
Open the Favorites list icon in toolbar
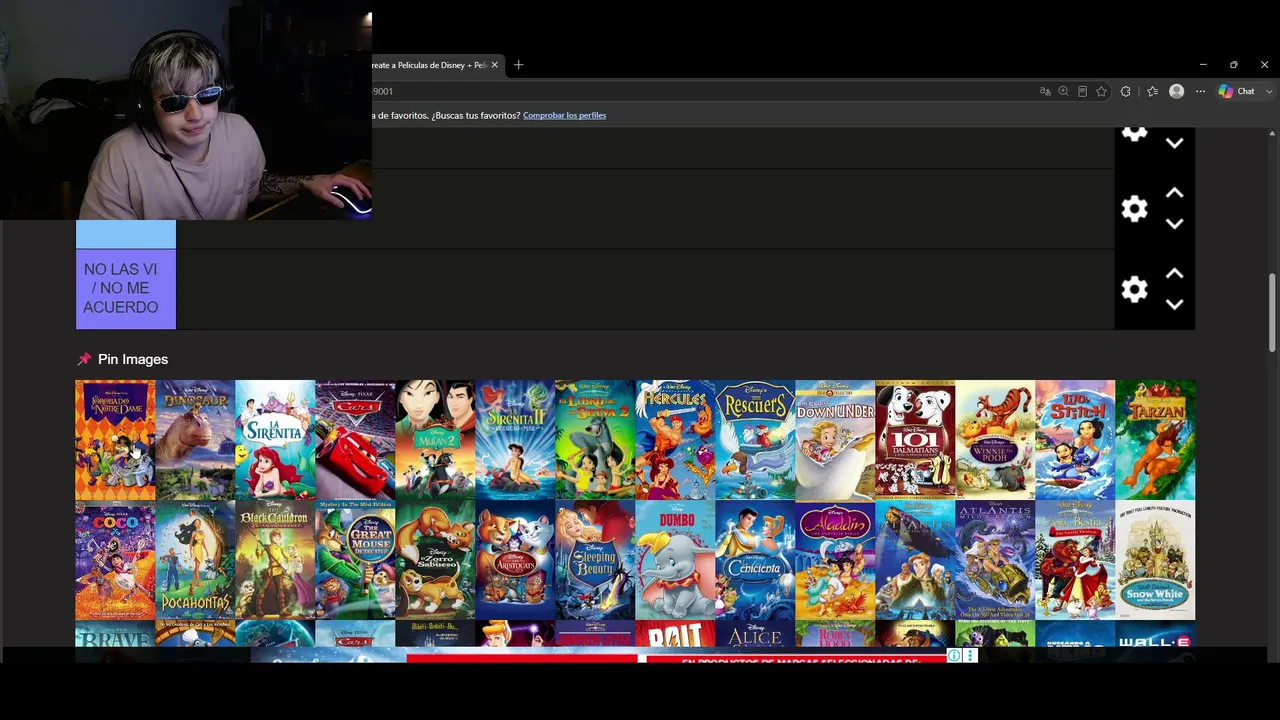click(1152, 91)
